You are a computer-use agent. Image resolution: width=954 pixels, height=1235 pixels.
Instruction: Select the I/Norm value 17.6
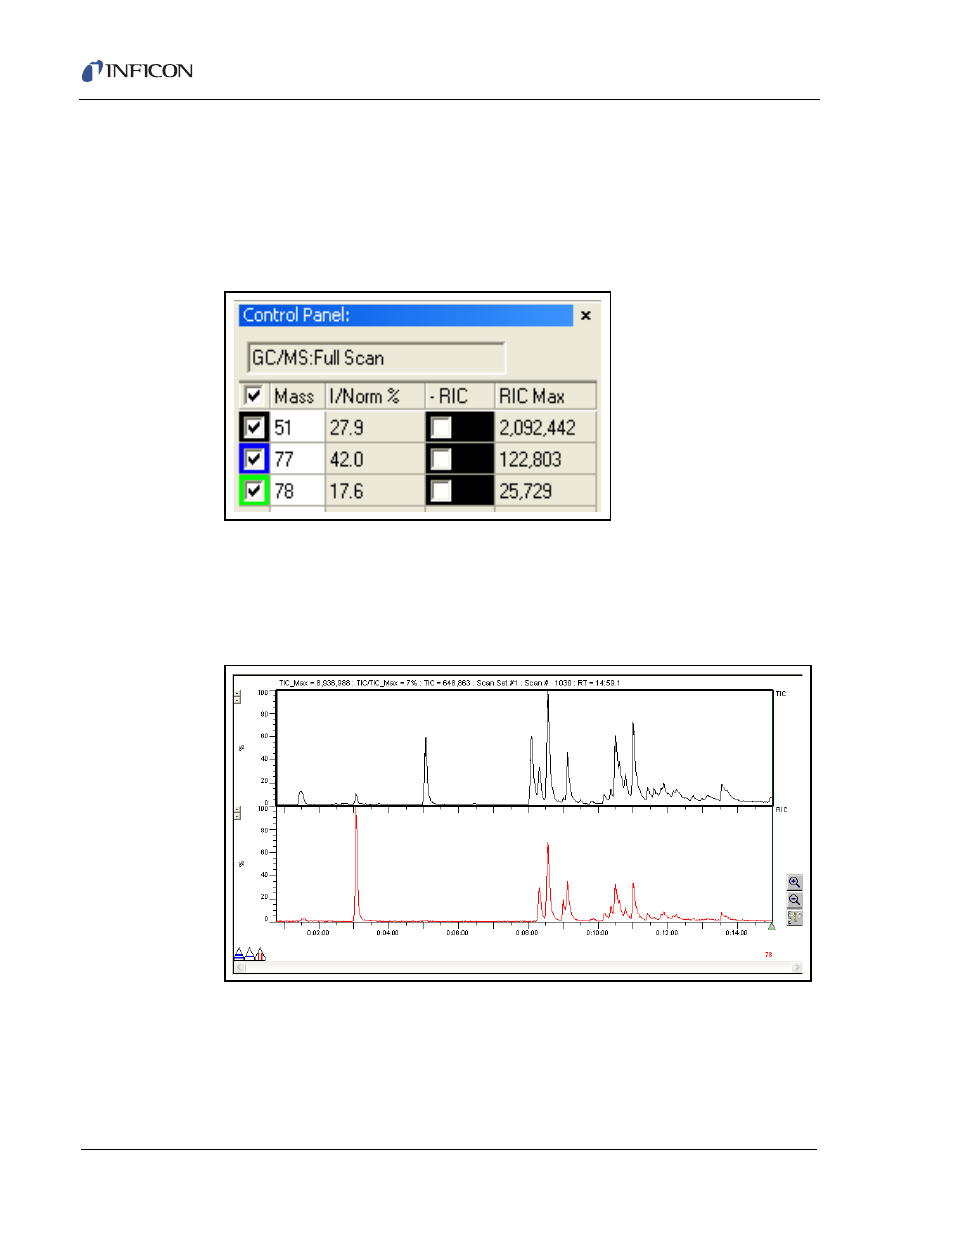[375, 492]
